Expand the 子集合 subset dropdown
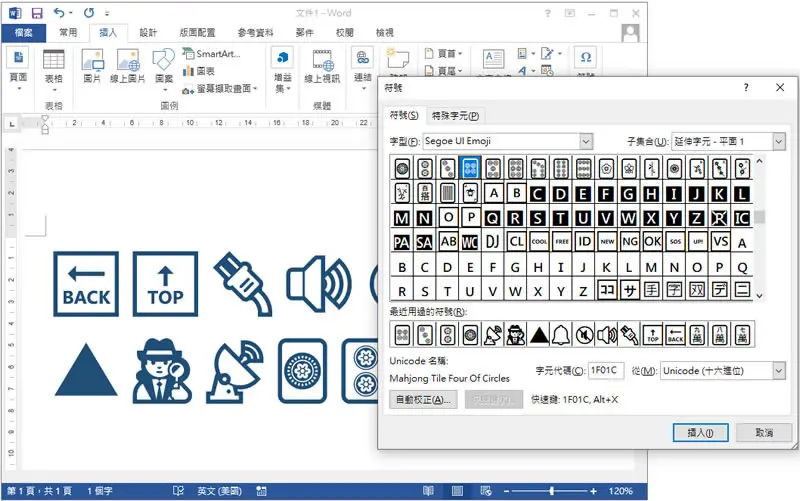This screenshot has width=800, height=501. click(779, 141)
